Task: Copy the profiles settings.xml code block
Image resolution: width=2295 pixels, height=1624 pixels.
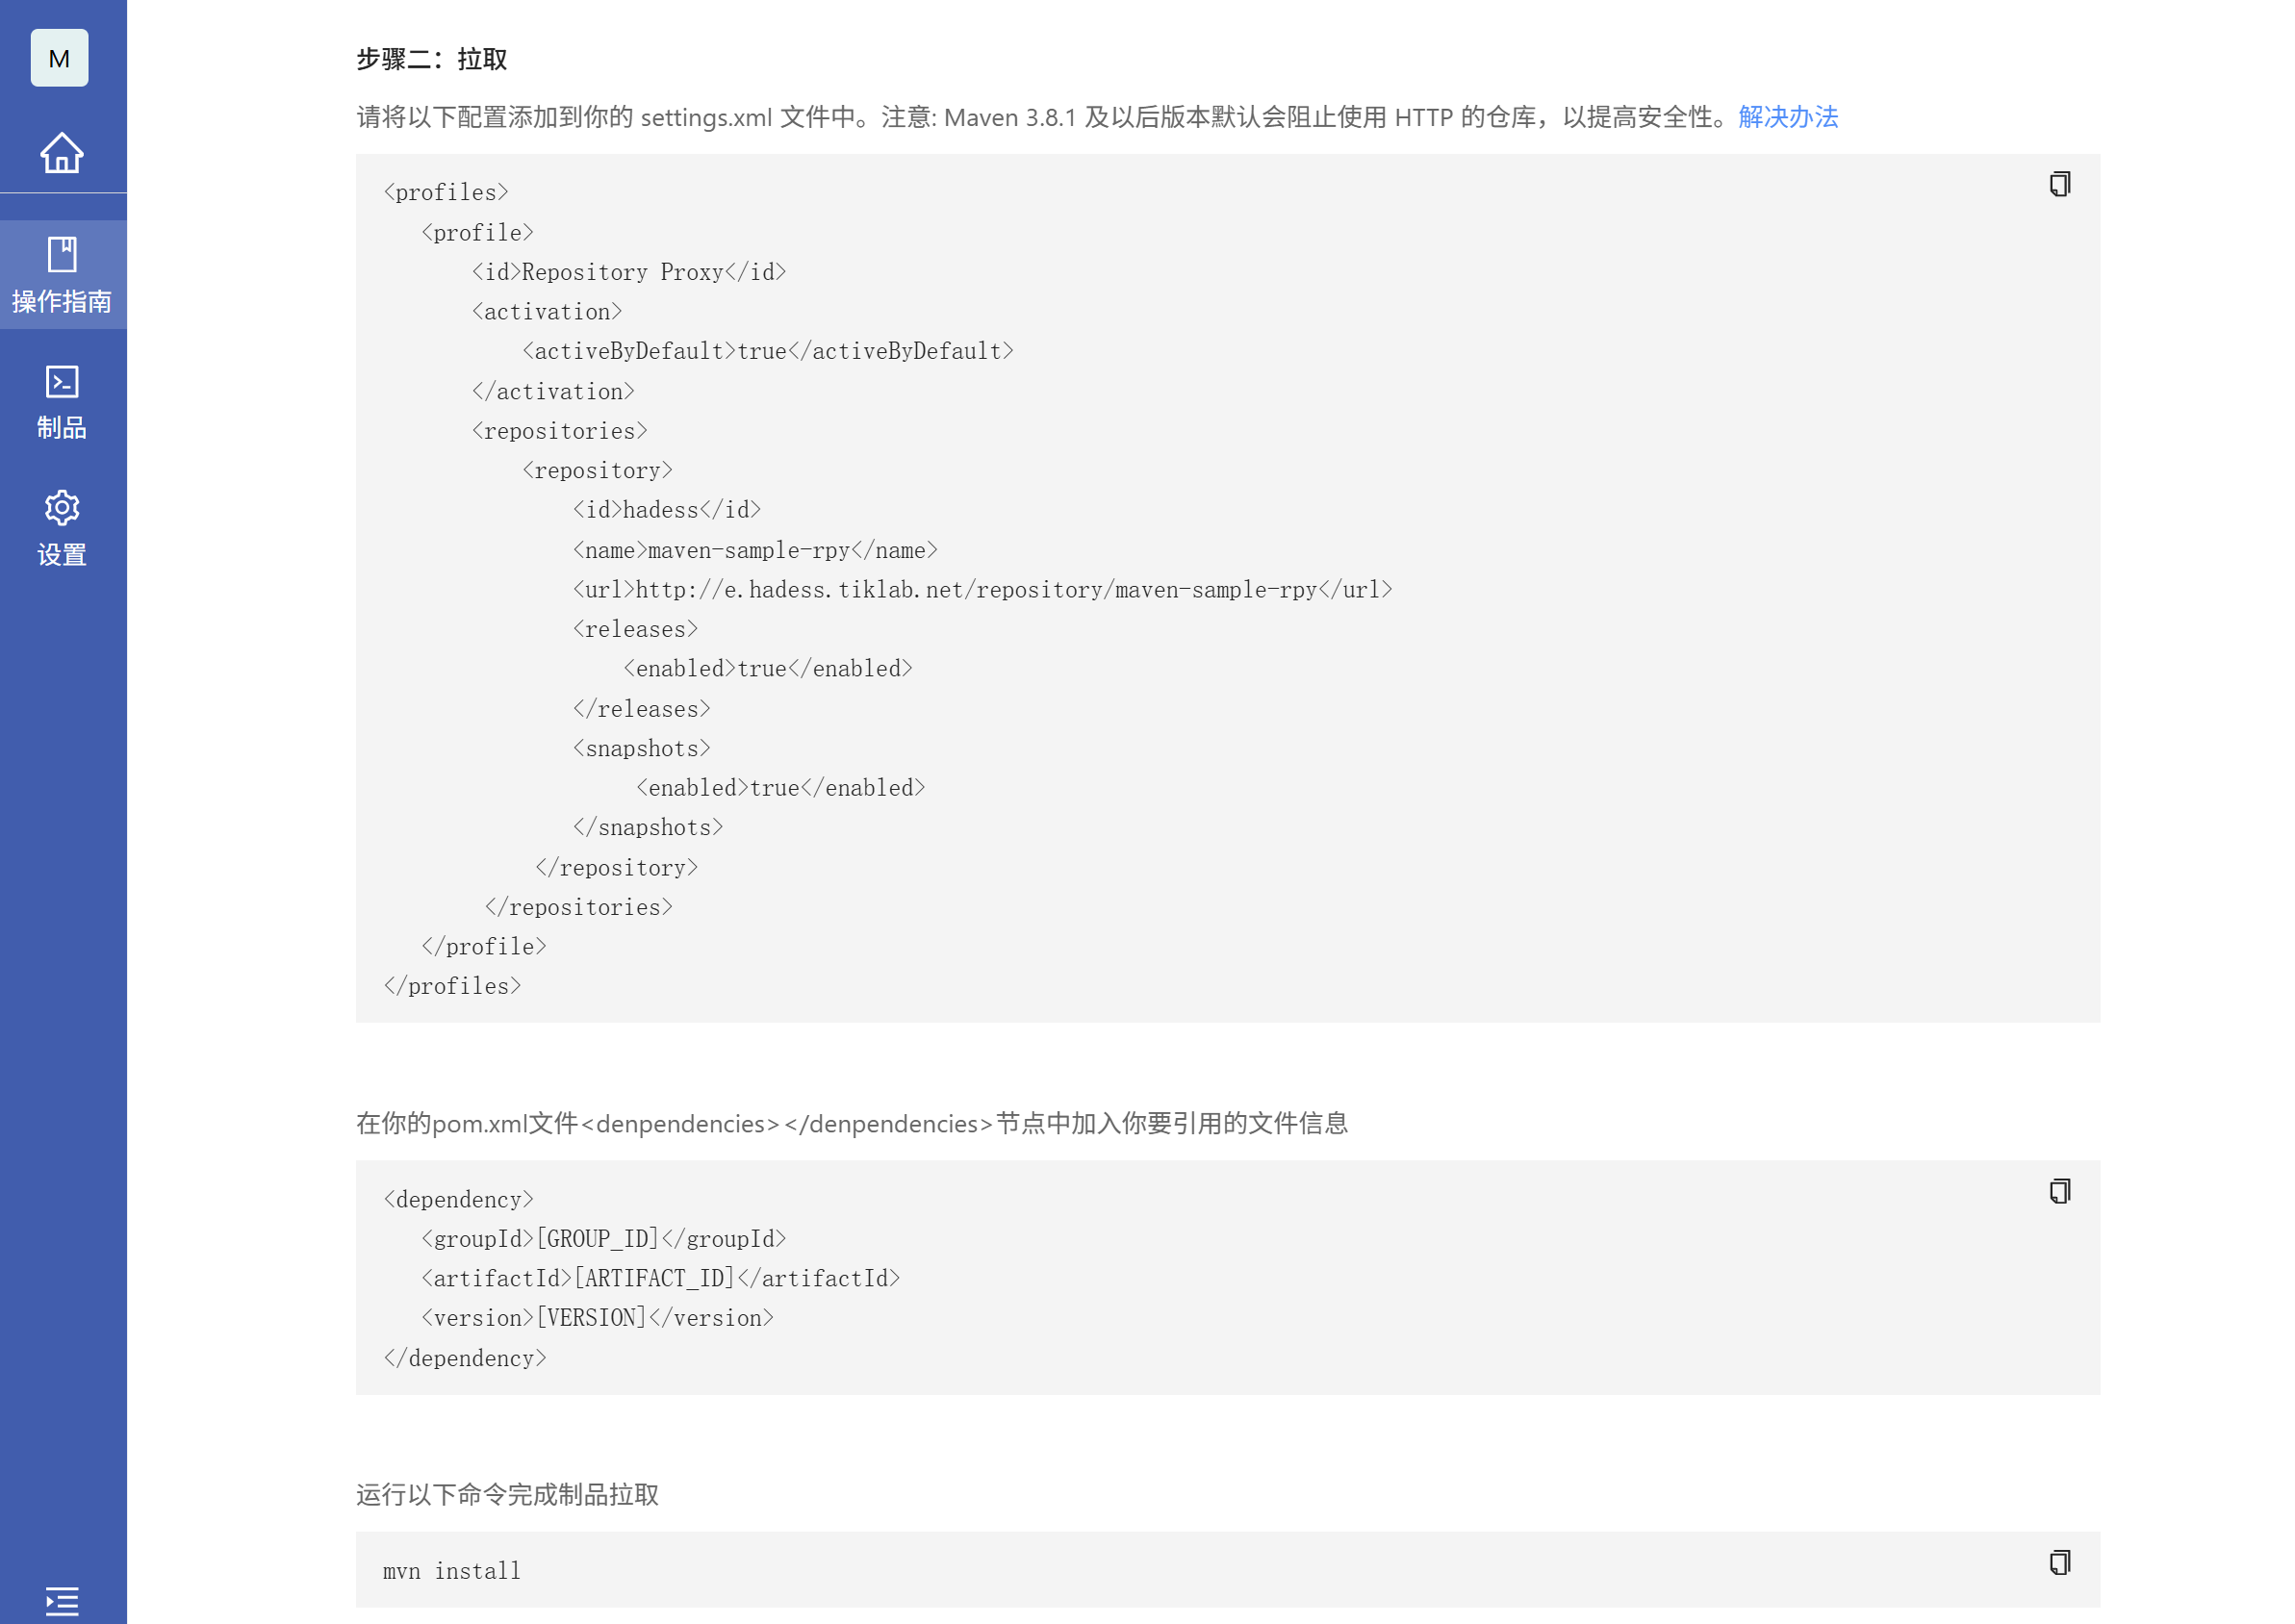Action: pyautogui.click(x=2059, y=184)
